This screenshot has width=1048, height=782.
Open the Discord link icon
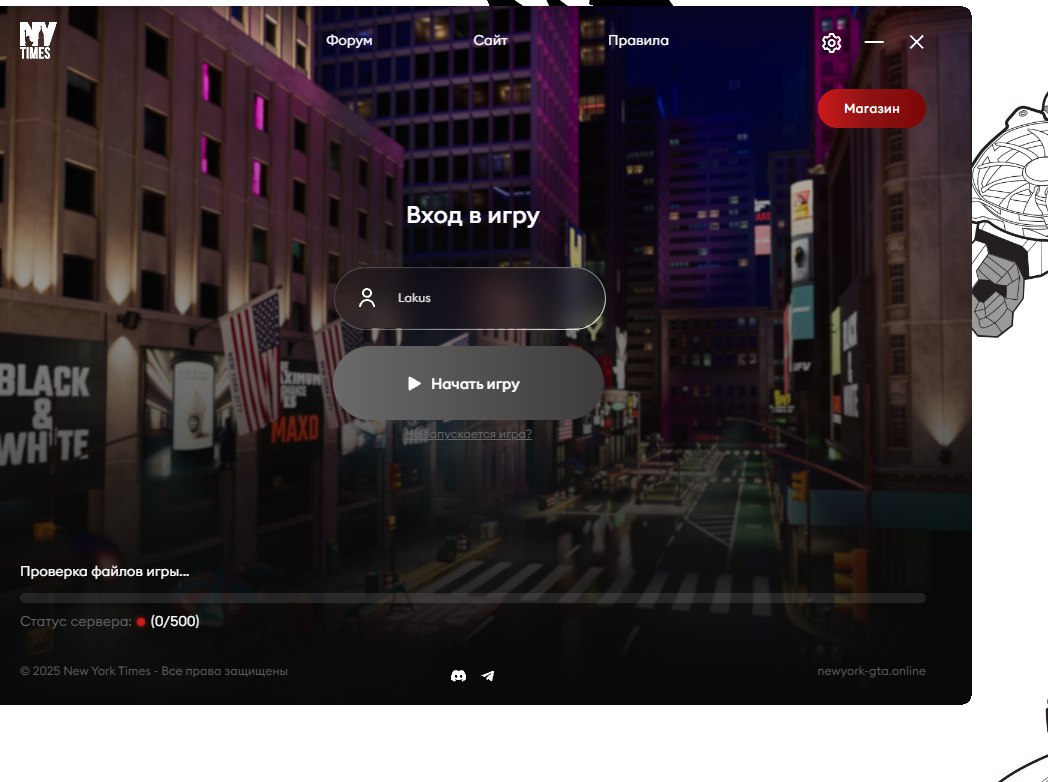click(x=458, y=676)
